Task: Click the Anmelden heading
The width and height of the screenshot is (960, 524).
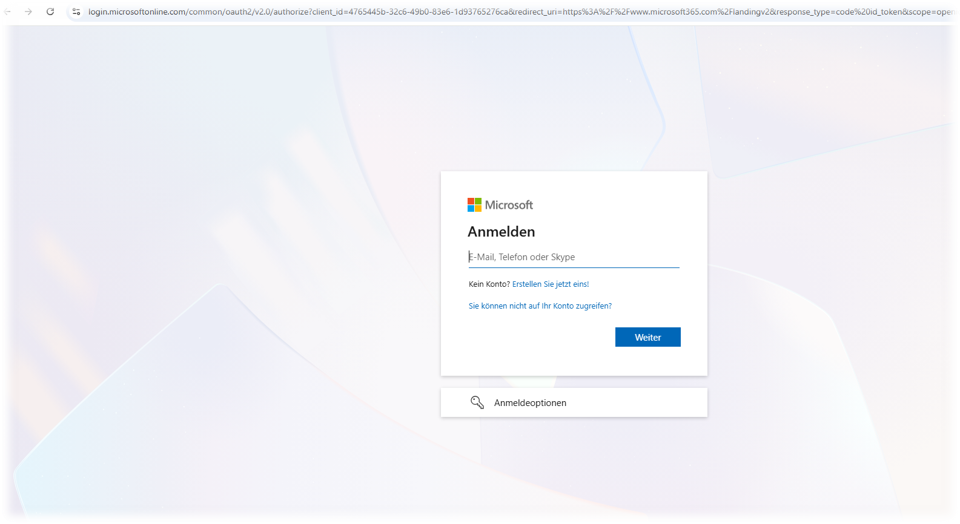Action: [501, 232]
